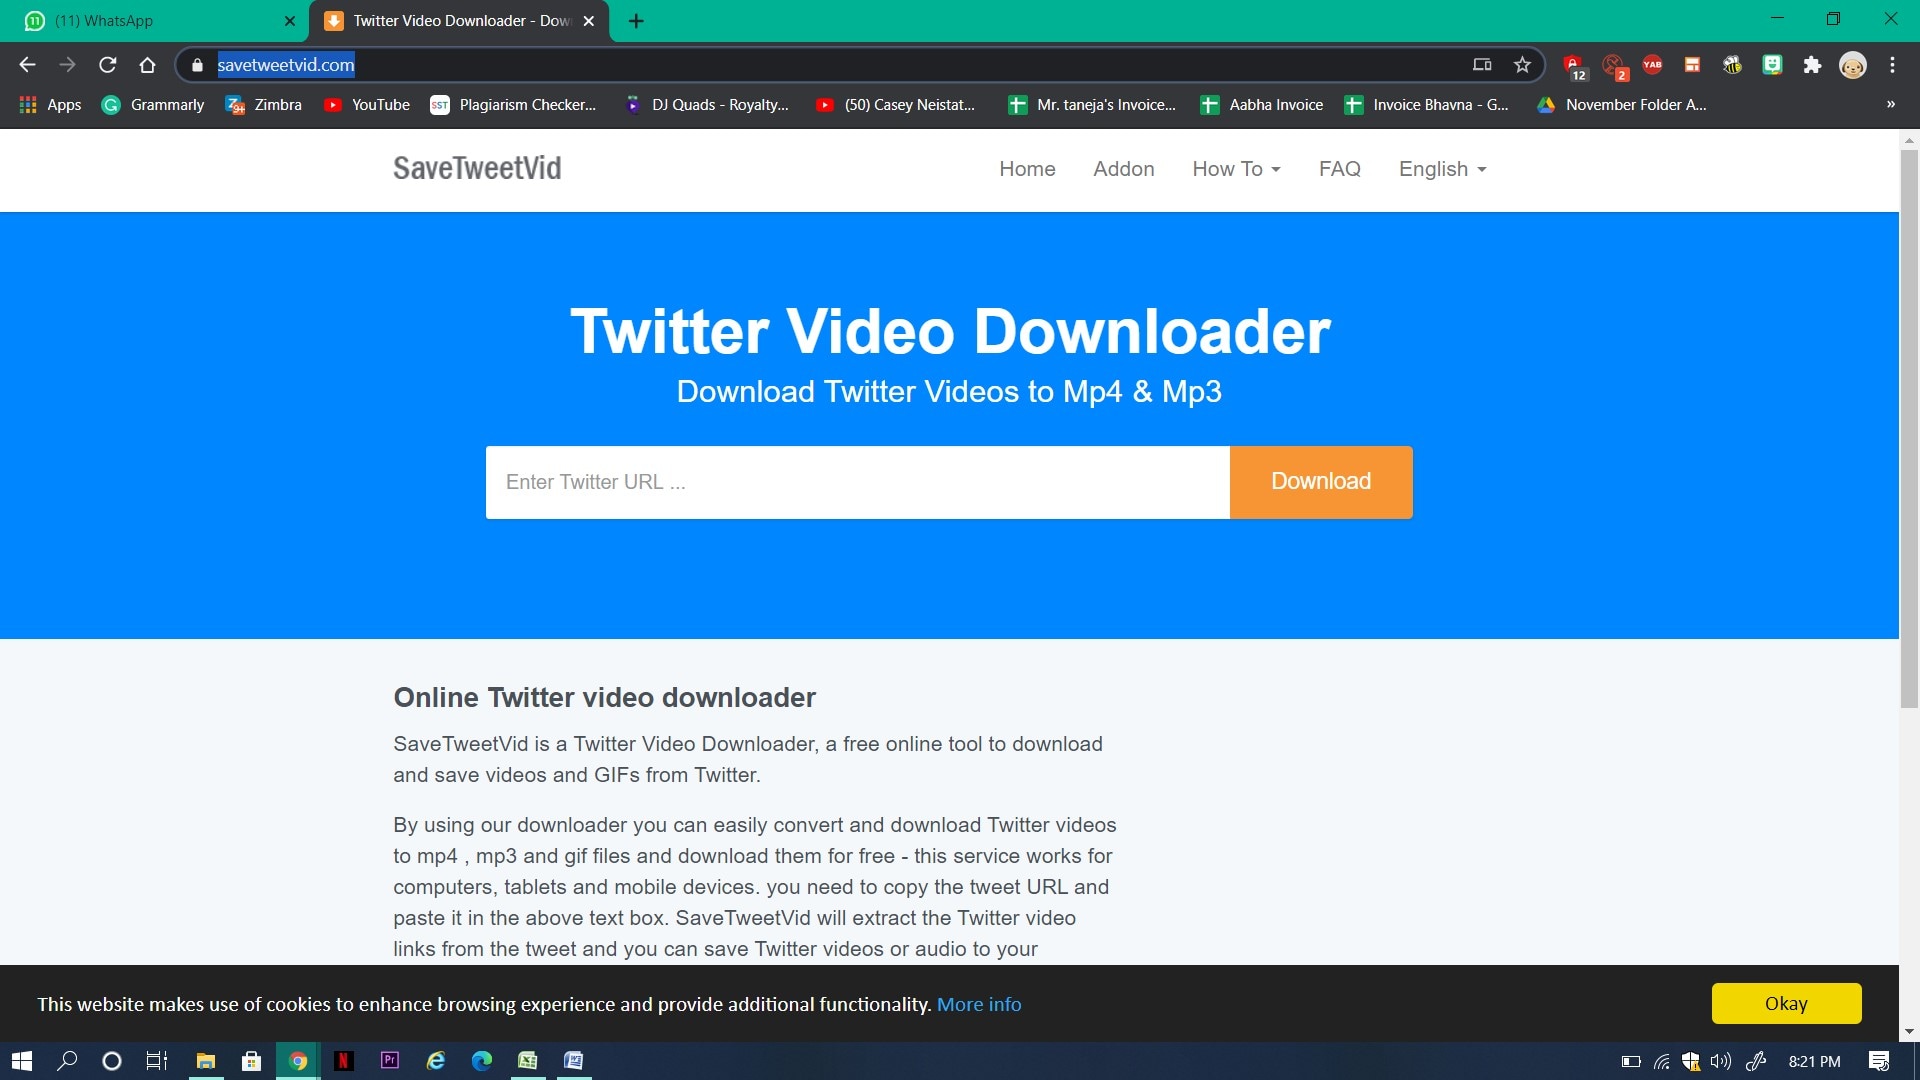Open Excel from taskbar
Screen dimensions: 1920x1080
coord(528,1061)
